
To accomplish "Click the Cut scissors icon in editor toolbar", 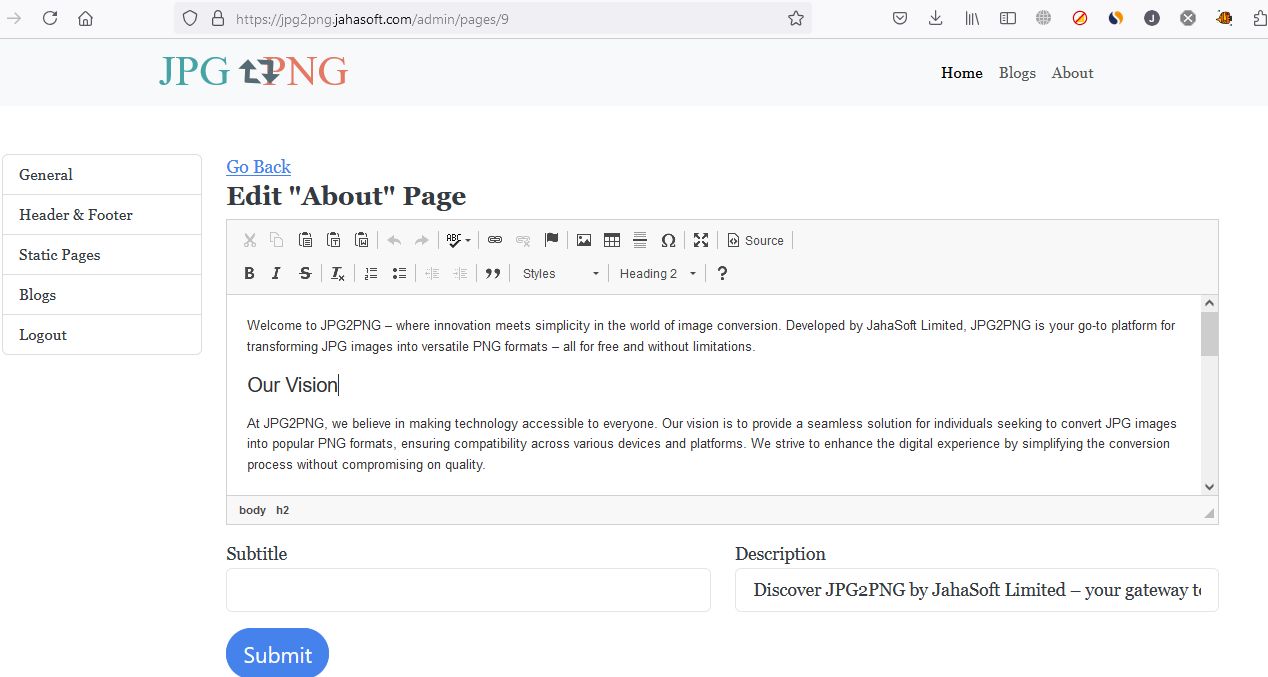I will (x=250, y=240).
